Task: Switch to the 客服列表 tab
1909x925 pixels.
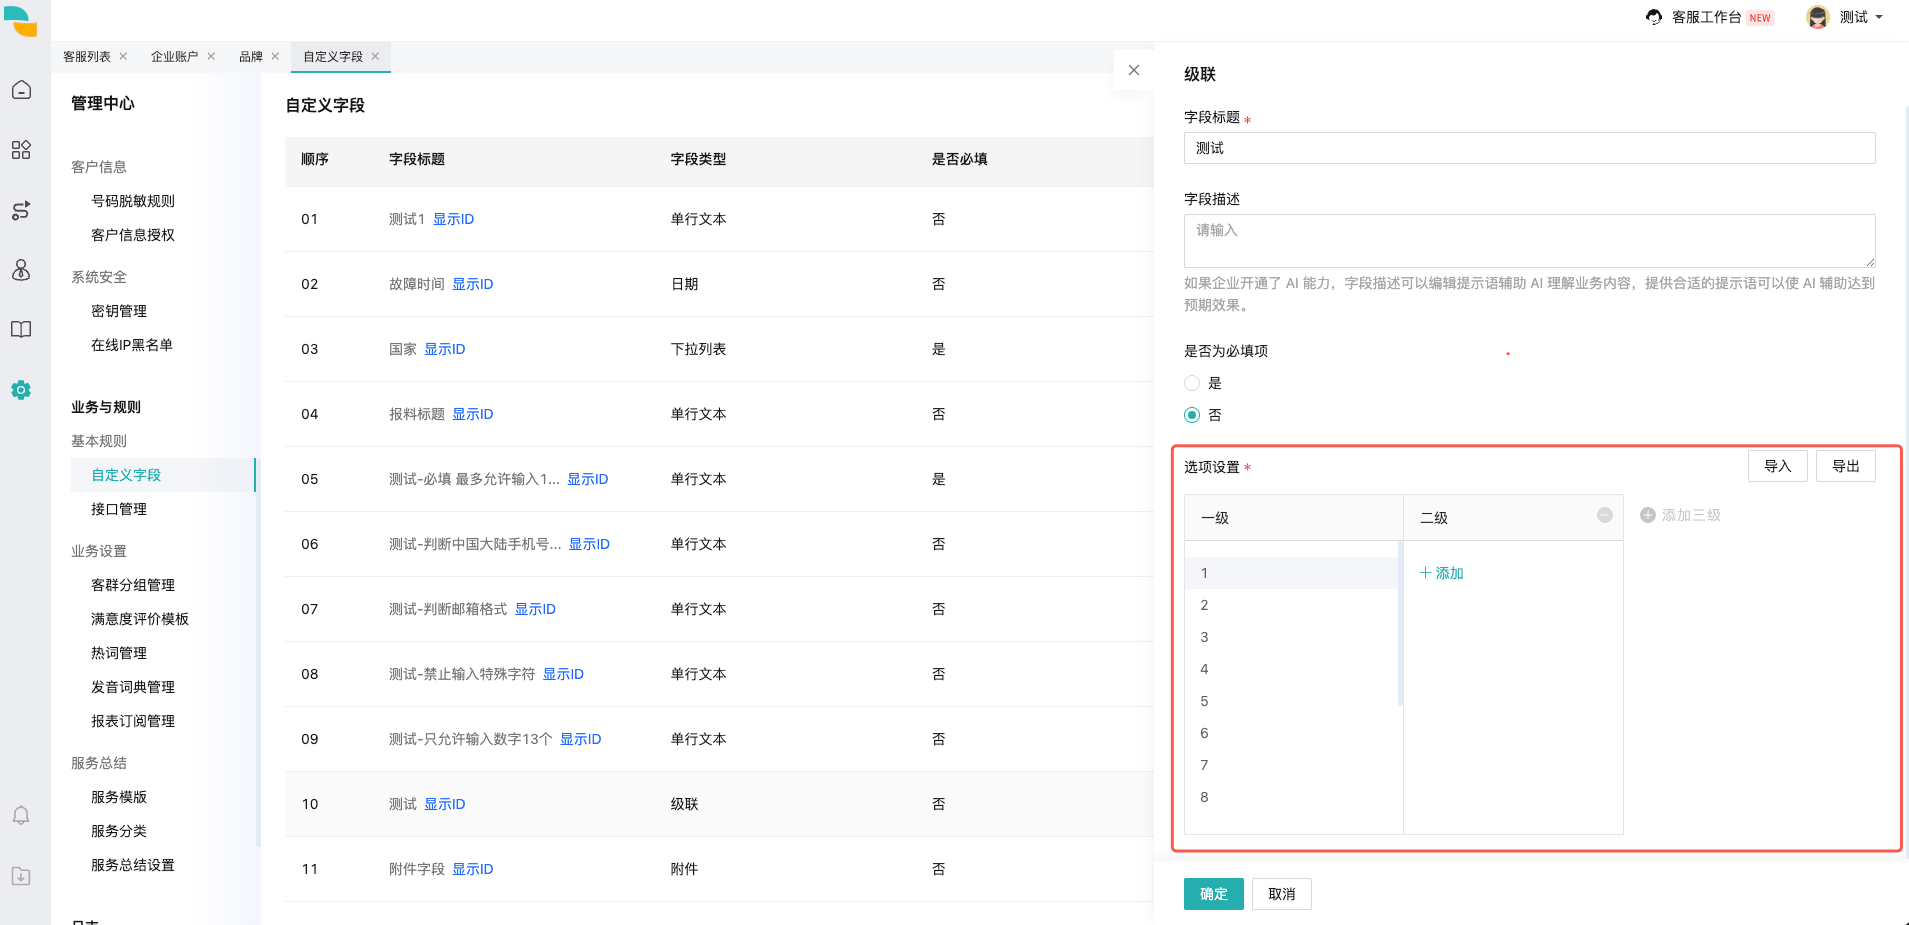Action: click(x=87, y=56)
